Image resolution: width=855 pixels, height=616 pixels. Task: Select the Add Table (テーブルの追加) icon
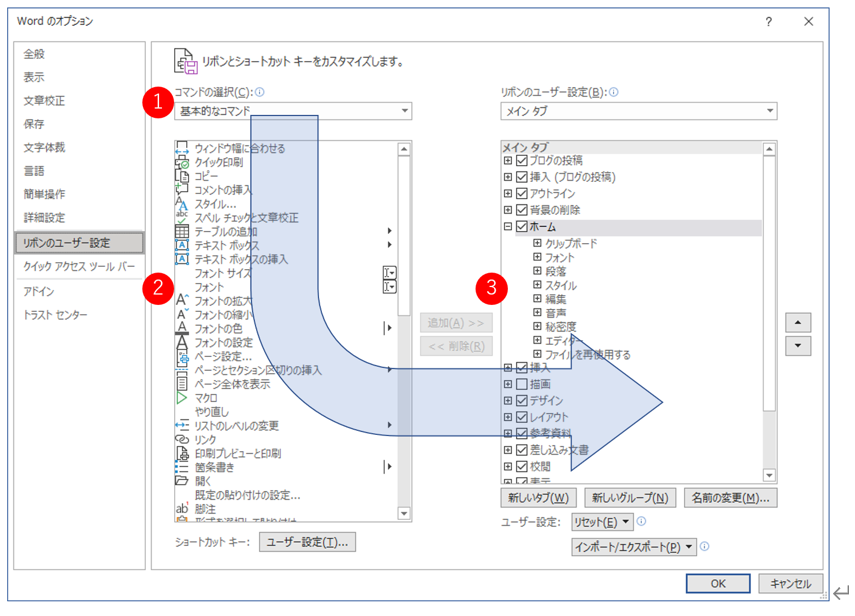[182, 231]
